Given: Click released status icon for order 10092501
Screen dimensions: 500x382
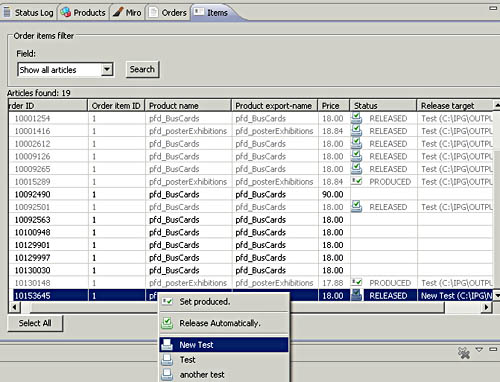Looking at the screenshot, I should [356, 206].
